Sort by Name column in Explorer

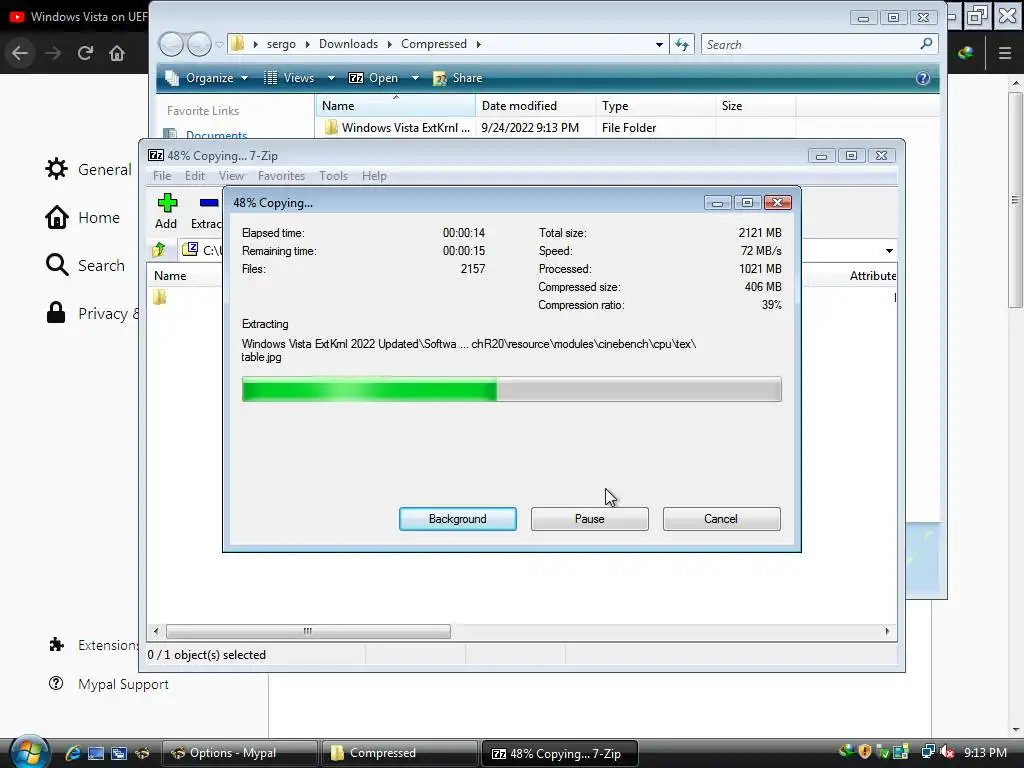396,106
